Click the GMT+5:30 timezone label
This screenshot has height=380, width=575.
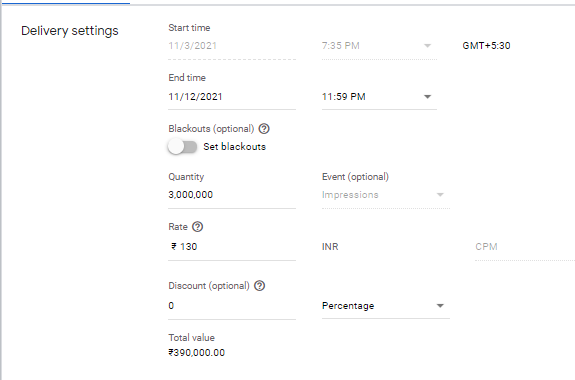[486, 46]
